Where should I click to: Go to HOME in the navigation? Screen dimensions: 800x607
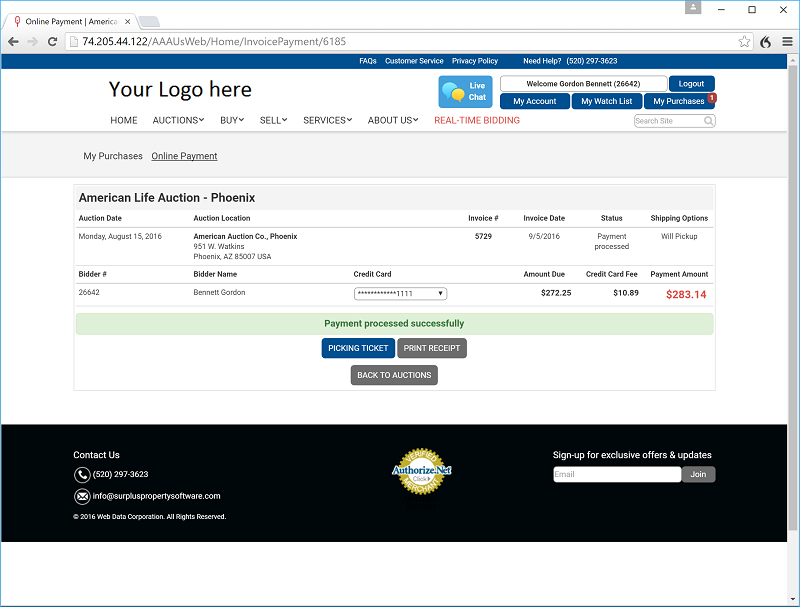(124, 120)
